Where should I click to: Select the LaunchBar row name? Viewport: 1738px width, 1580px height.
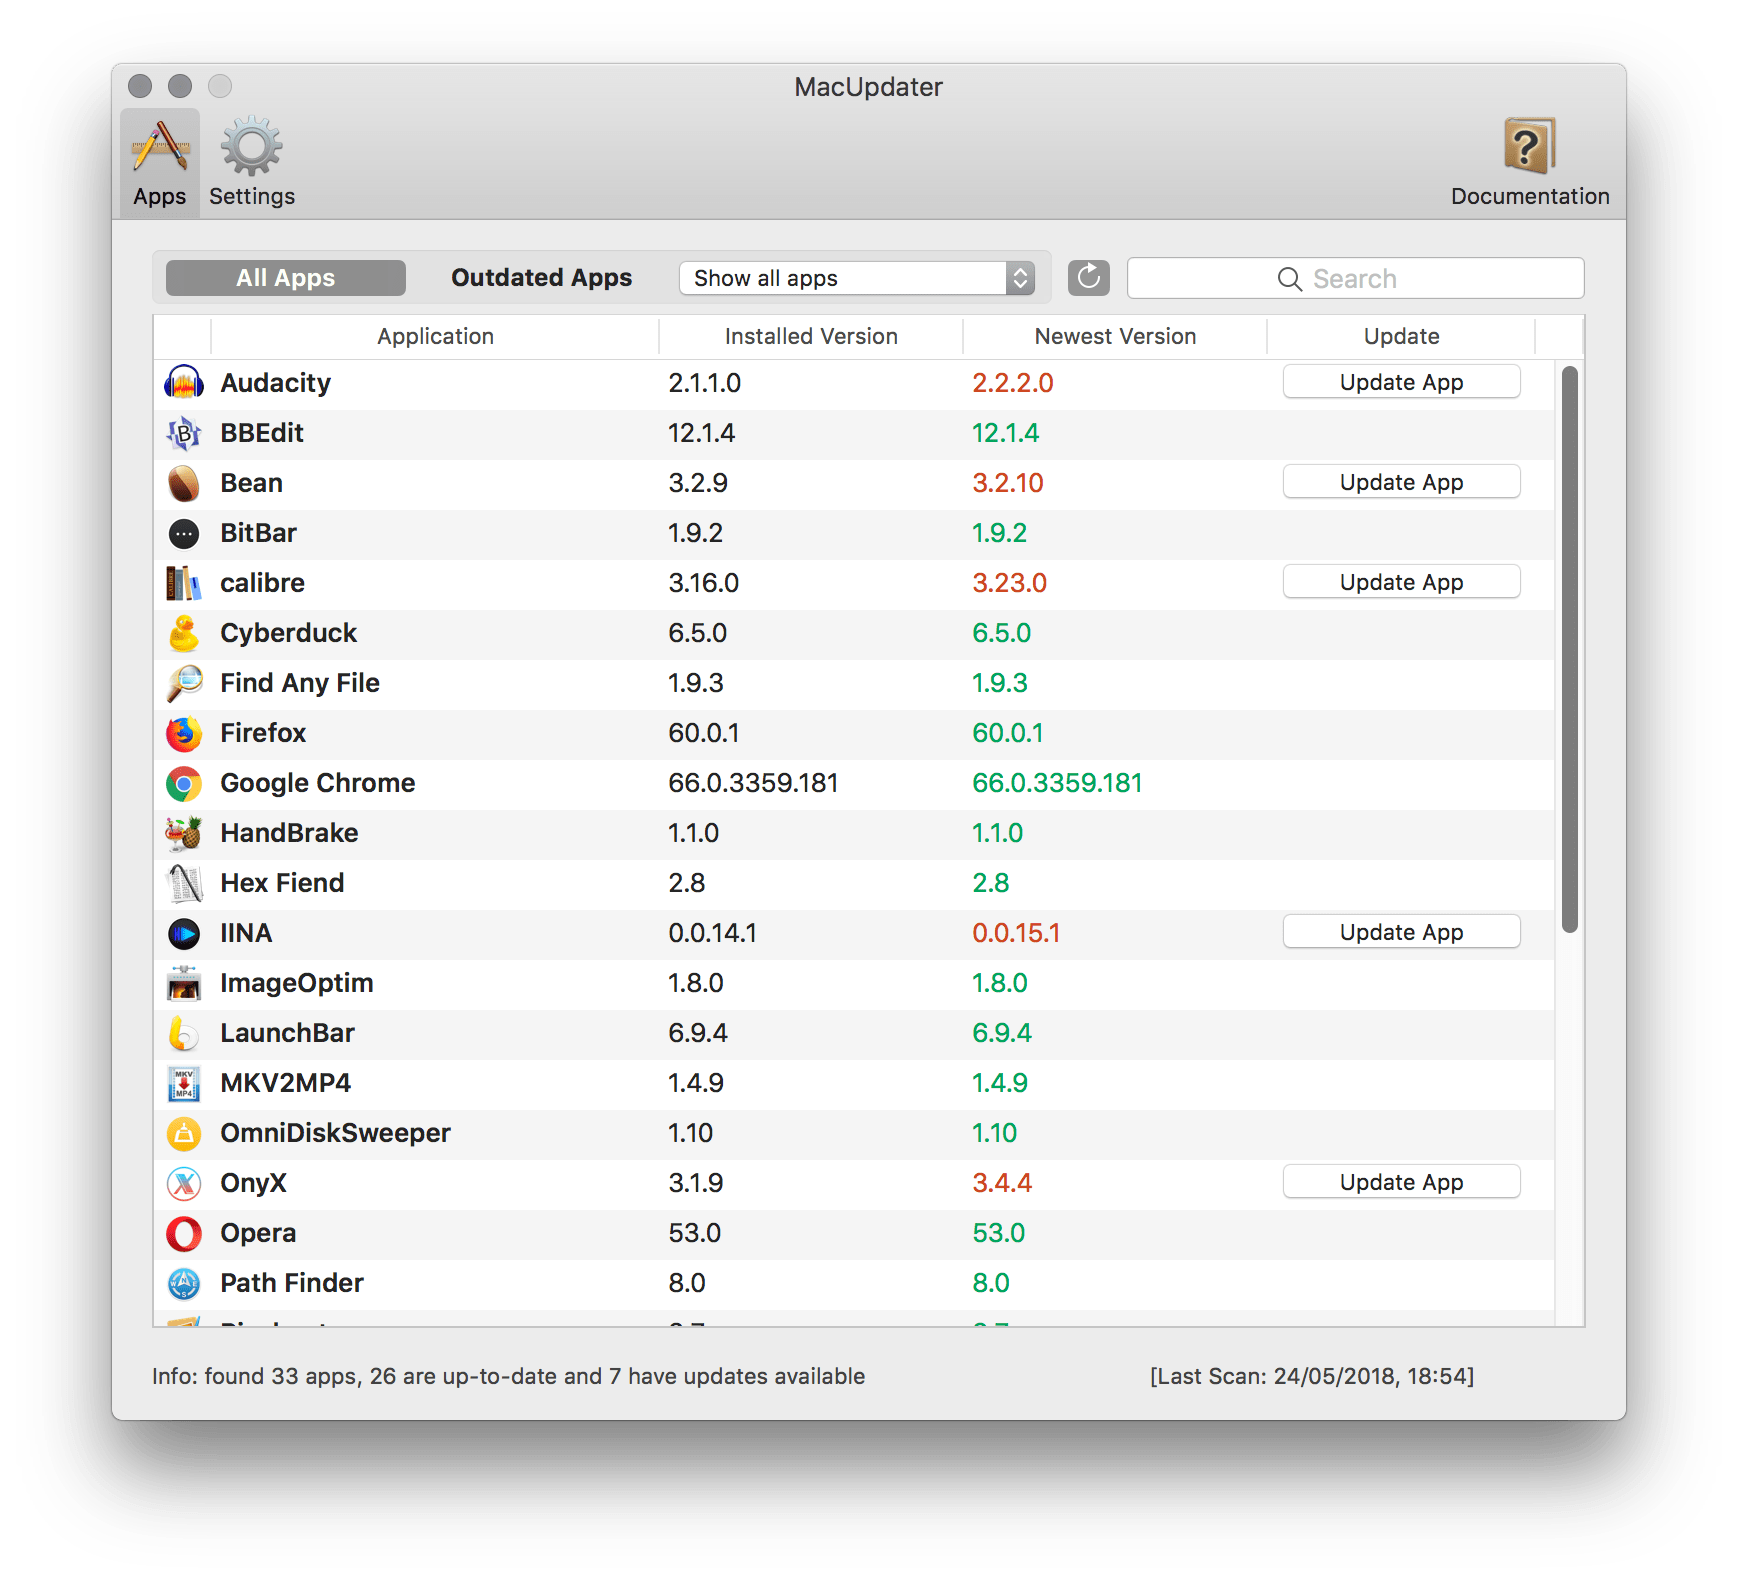287,1033
